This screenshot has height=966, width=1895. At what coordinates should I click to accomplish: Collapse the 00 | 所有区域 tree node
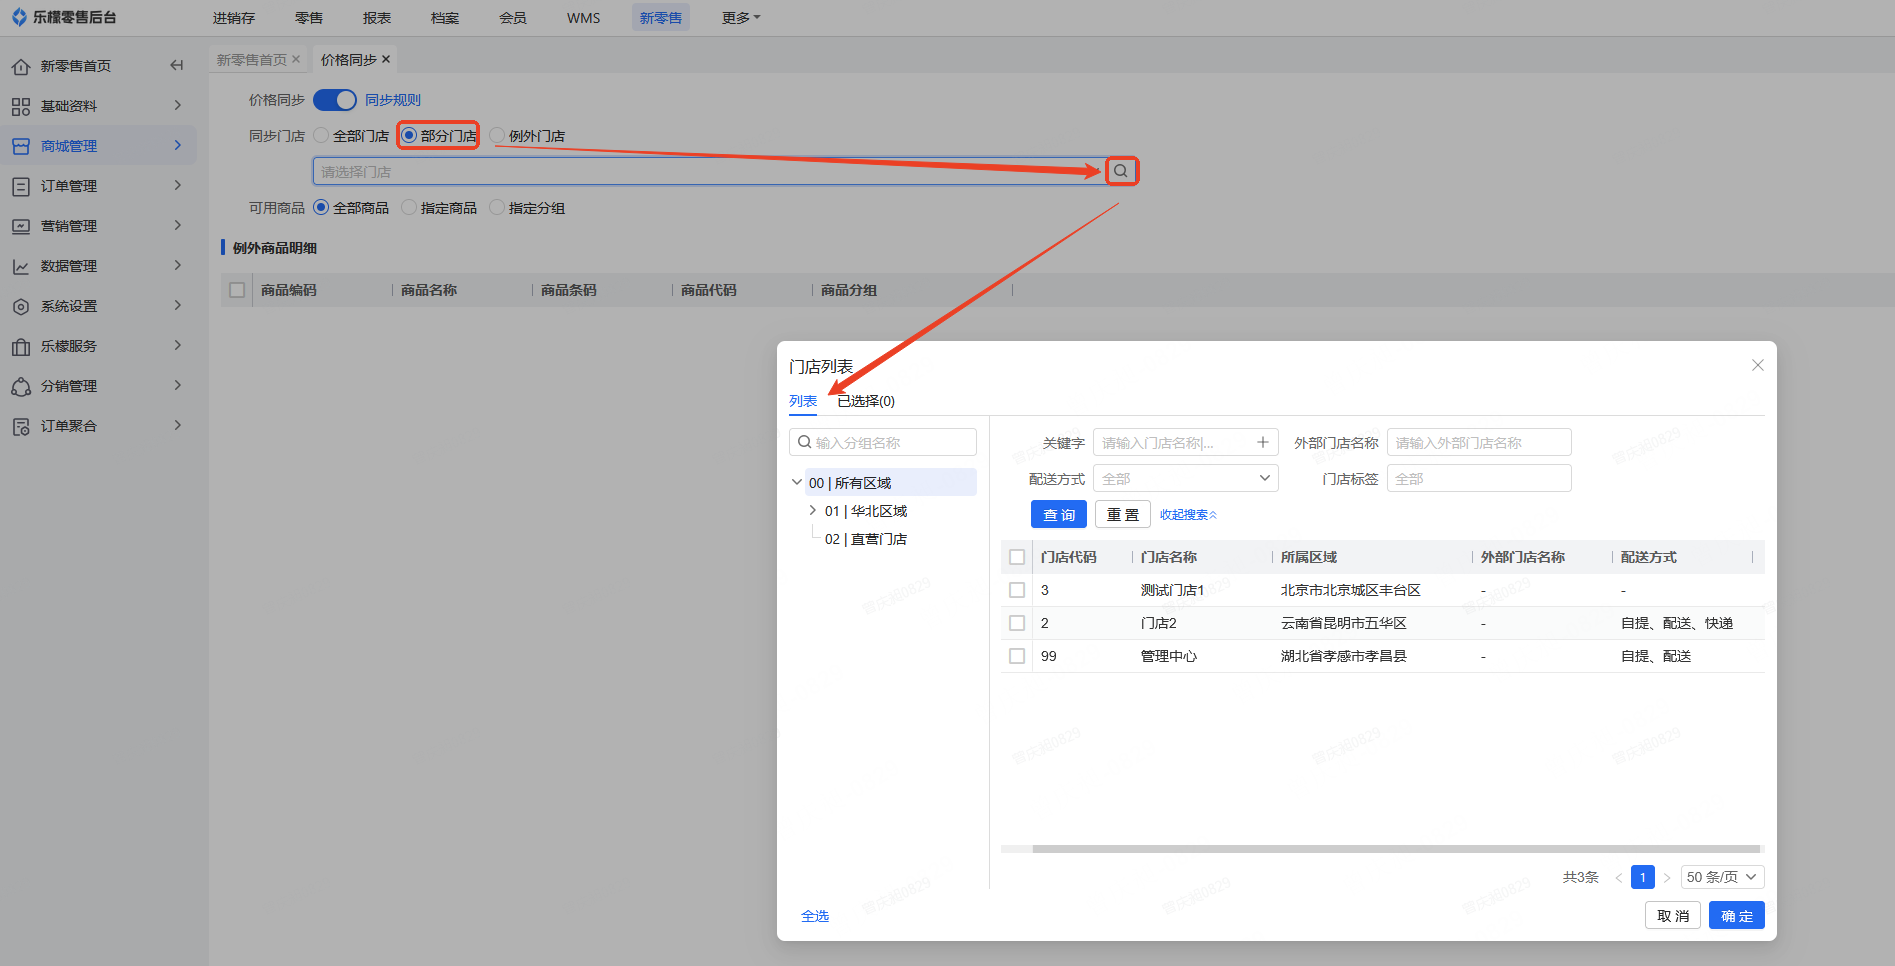click(797, 482)
